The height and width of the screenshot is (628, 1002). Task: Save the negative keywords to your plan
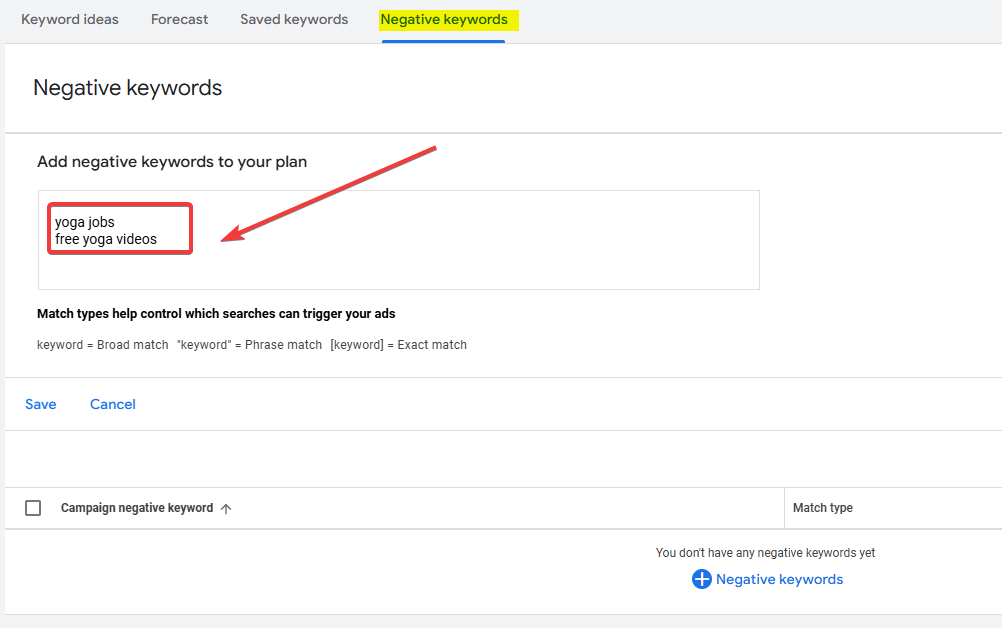(x=40, y=404)
